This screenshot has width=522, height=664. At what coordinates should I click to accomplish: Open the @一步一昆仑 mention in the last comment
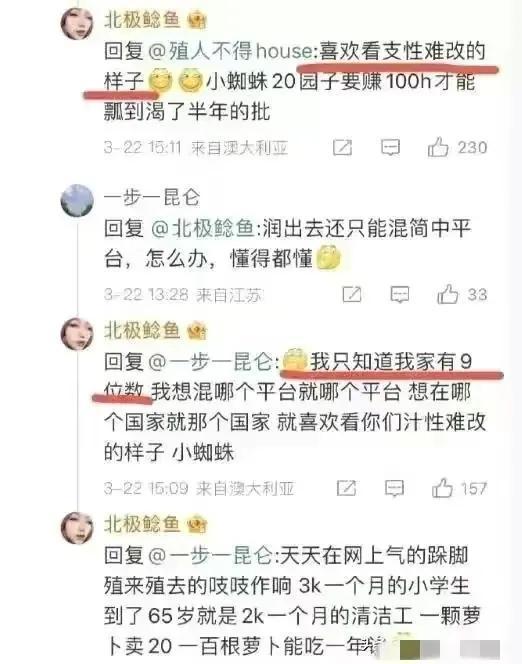click(210, 556)
